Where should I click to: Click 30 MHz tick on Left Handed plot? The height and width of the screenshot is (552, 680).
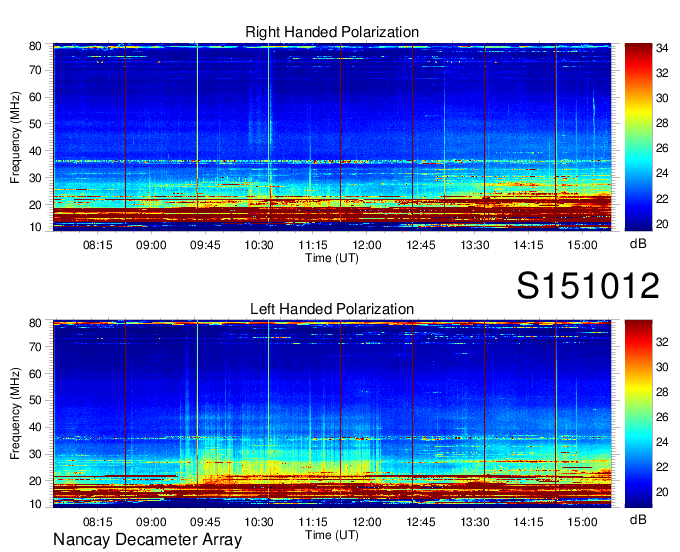point(35,454)
